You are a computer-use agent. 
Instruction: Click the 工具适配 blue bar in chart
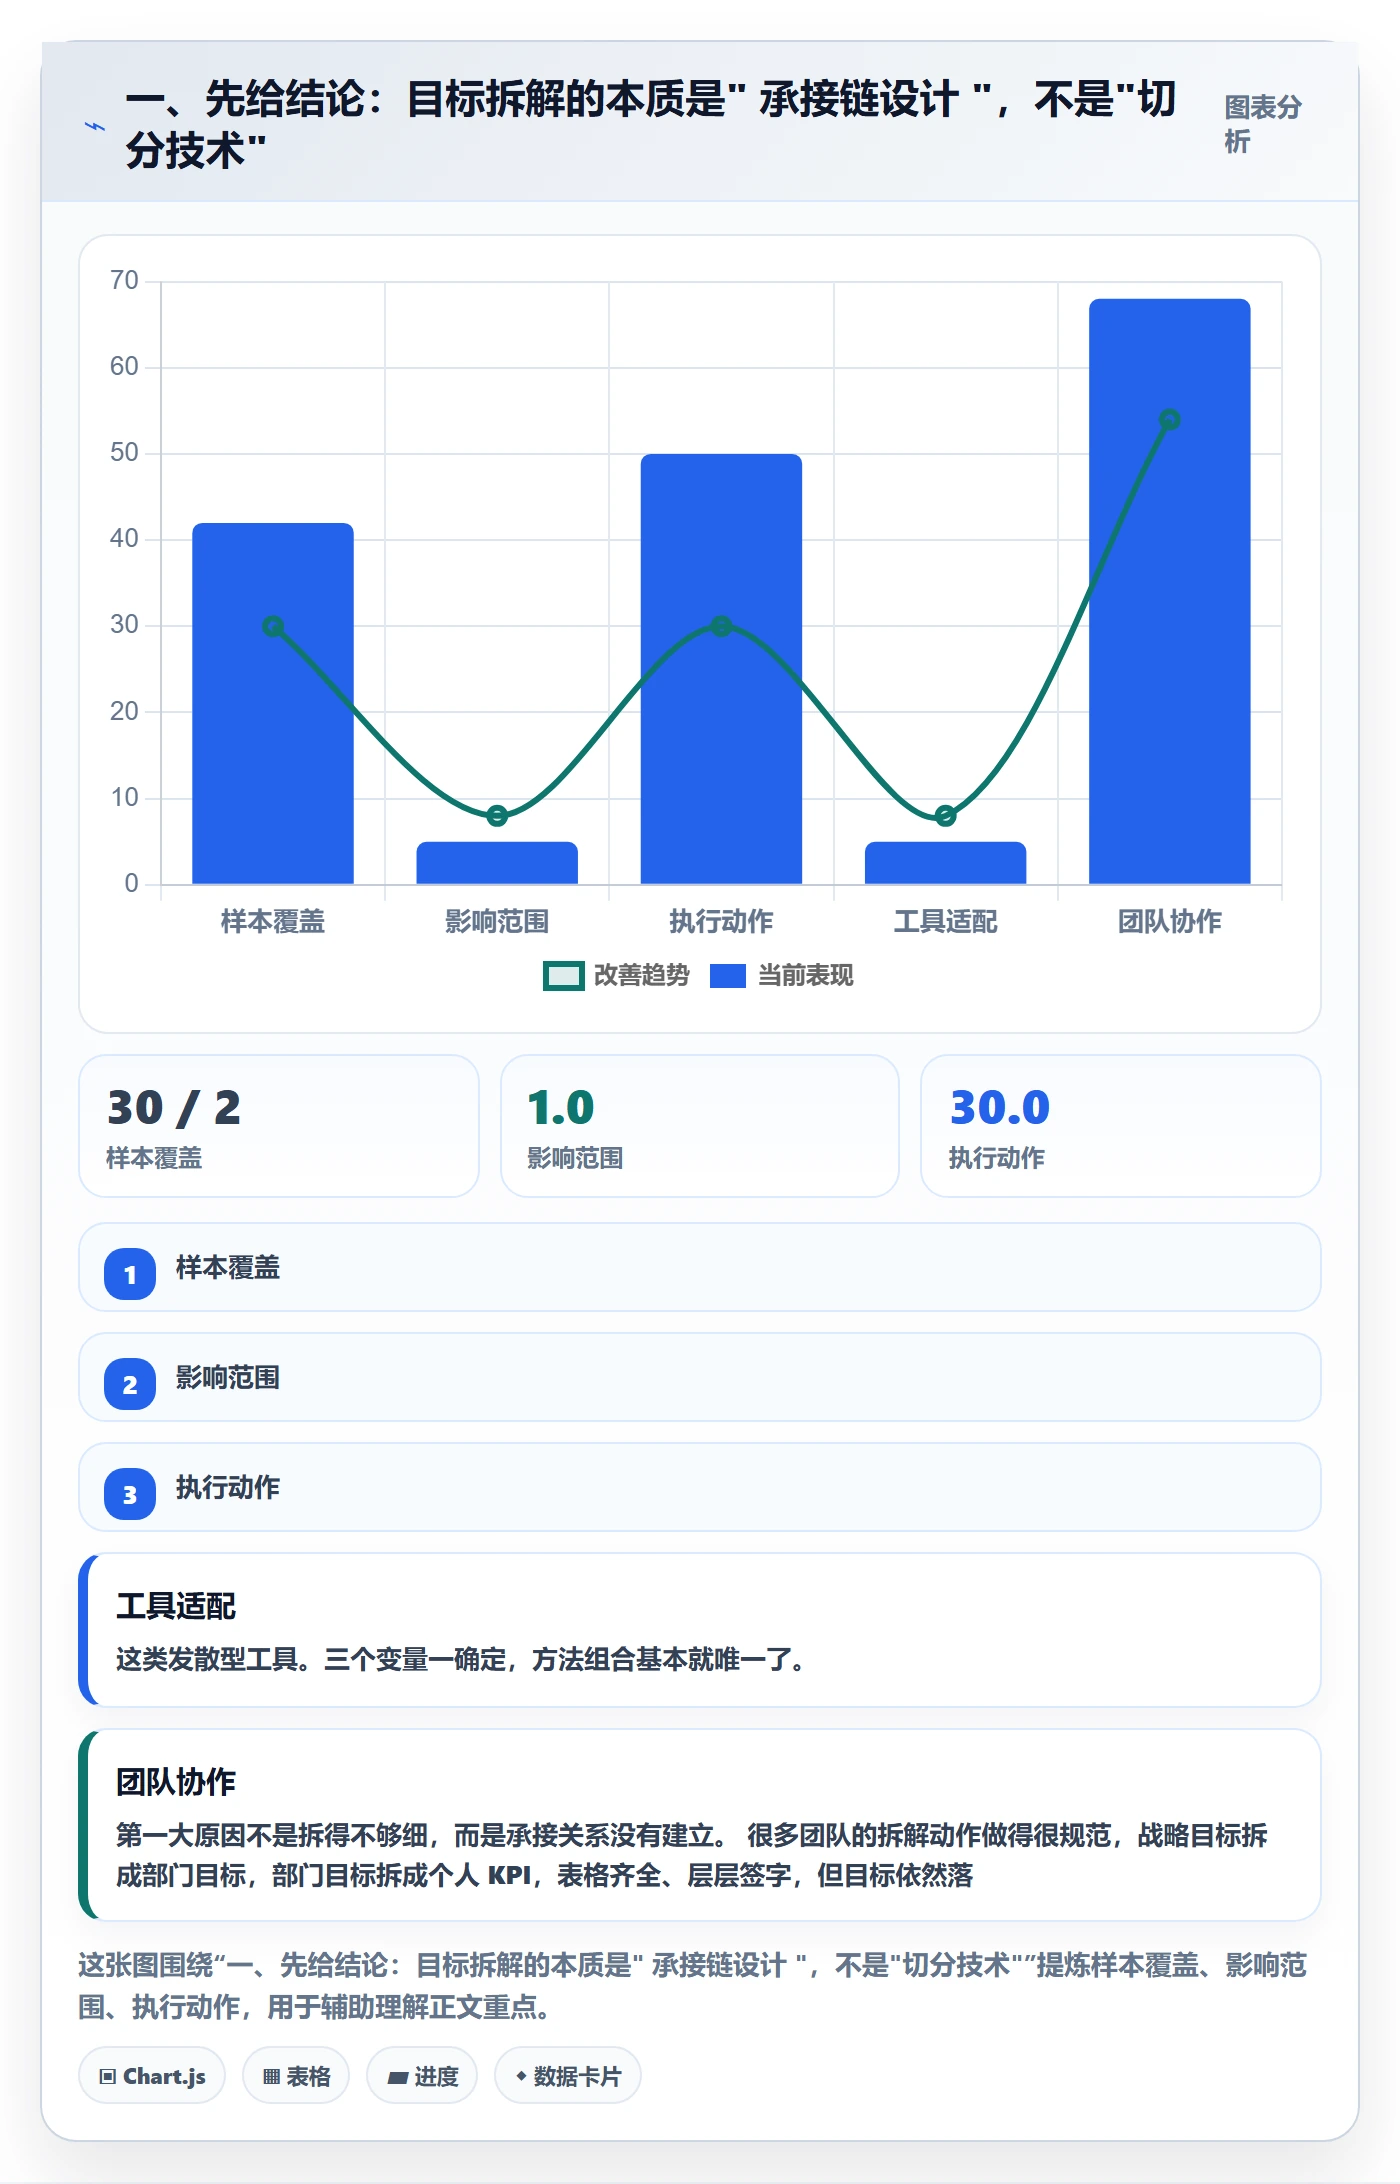pyautogui.click(x=945, y=863)
